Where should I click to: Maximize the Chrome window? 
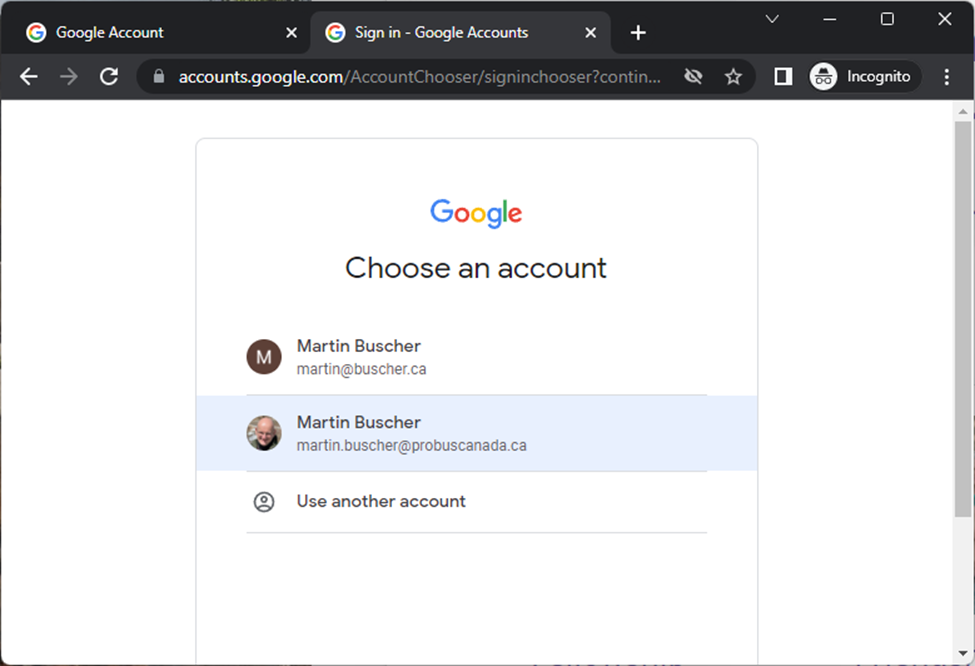point(887,19)
